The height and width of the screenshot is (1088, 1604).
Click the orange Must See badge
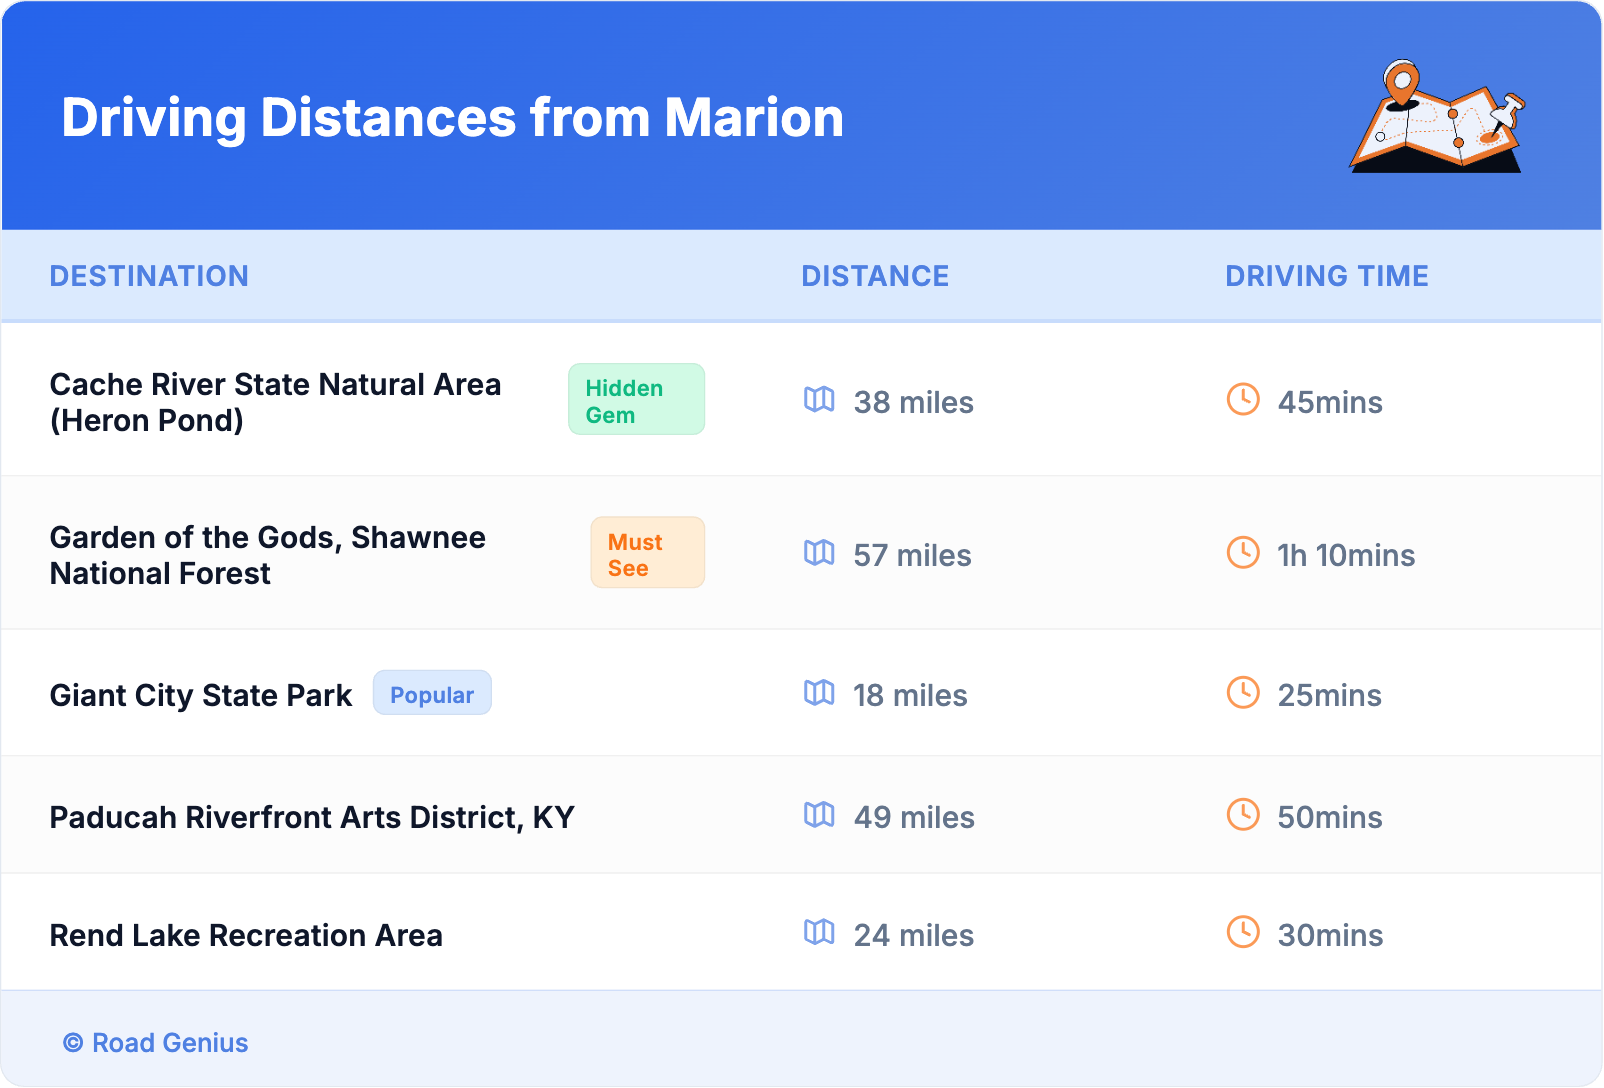coord(647,553)
